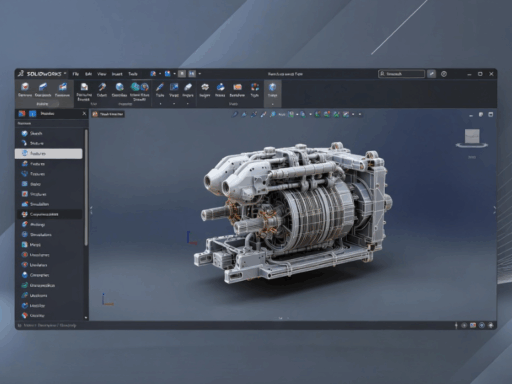The image size is (512, 384).
Task: Expand the arrow below the eraser-like icon
Action: (188, 104)
